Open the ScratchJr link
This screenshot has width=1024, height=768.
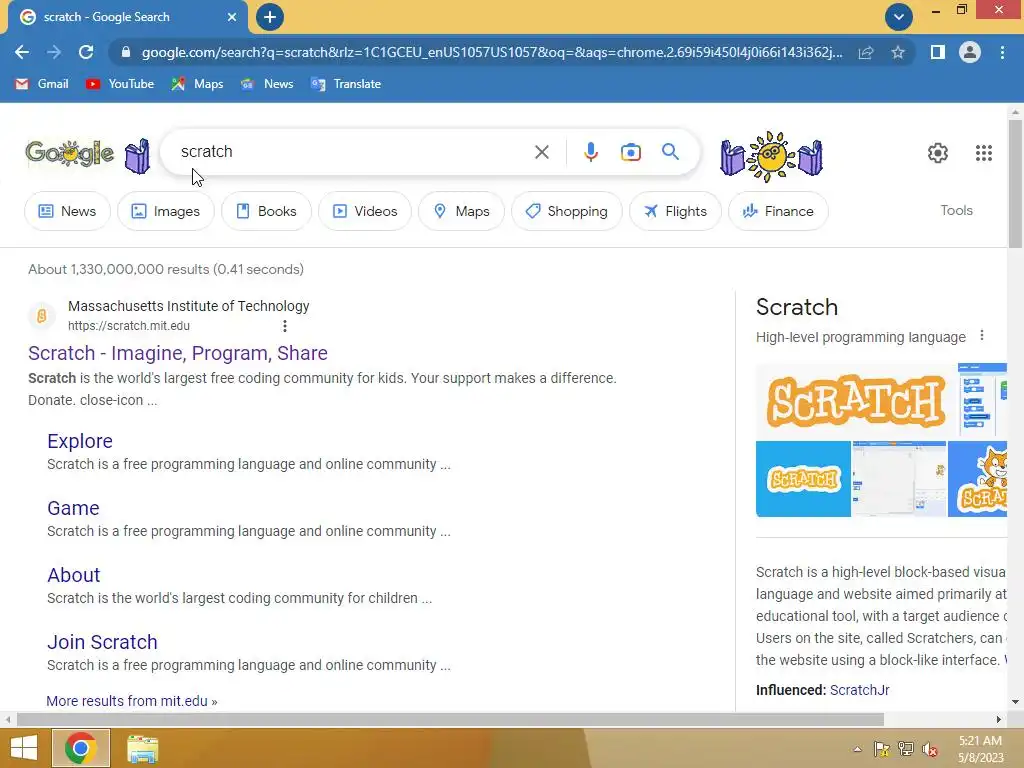click(859, 690)
